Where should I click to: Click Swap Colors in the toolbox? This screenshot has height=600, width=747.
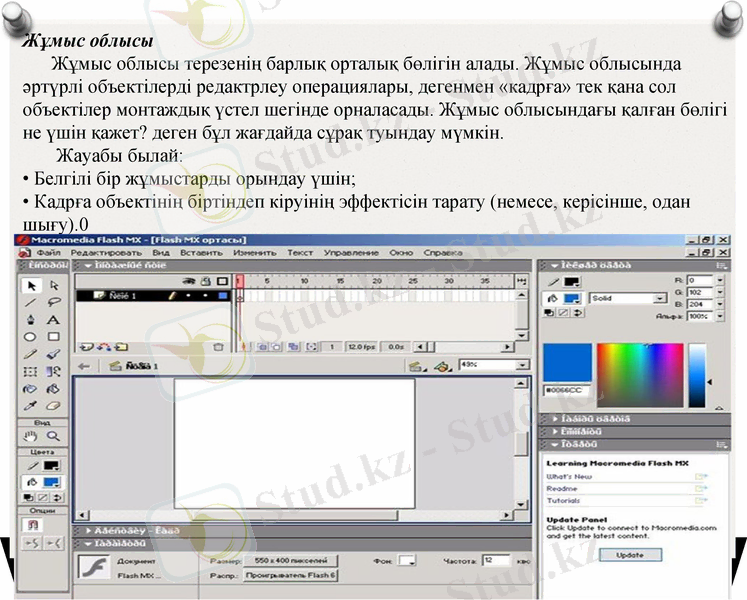click(x=57, y=498)
